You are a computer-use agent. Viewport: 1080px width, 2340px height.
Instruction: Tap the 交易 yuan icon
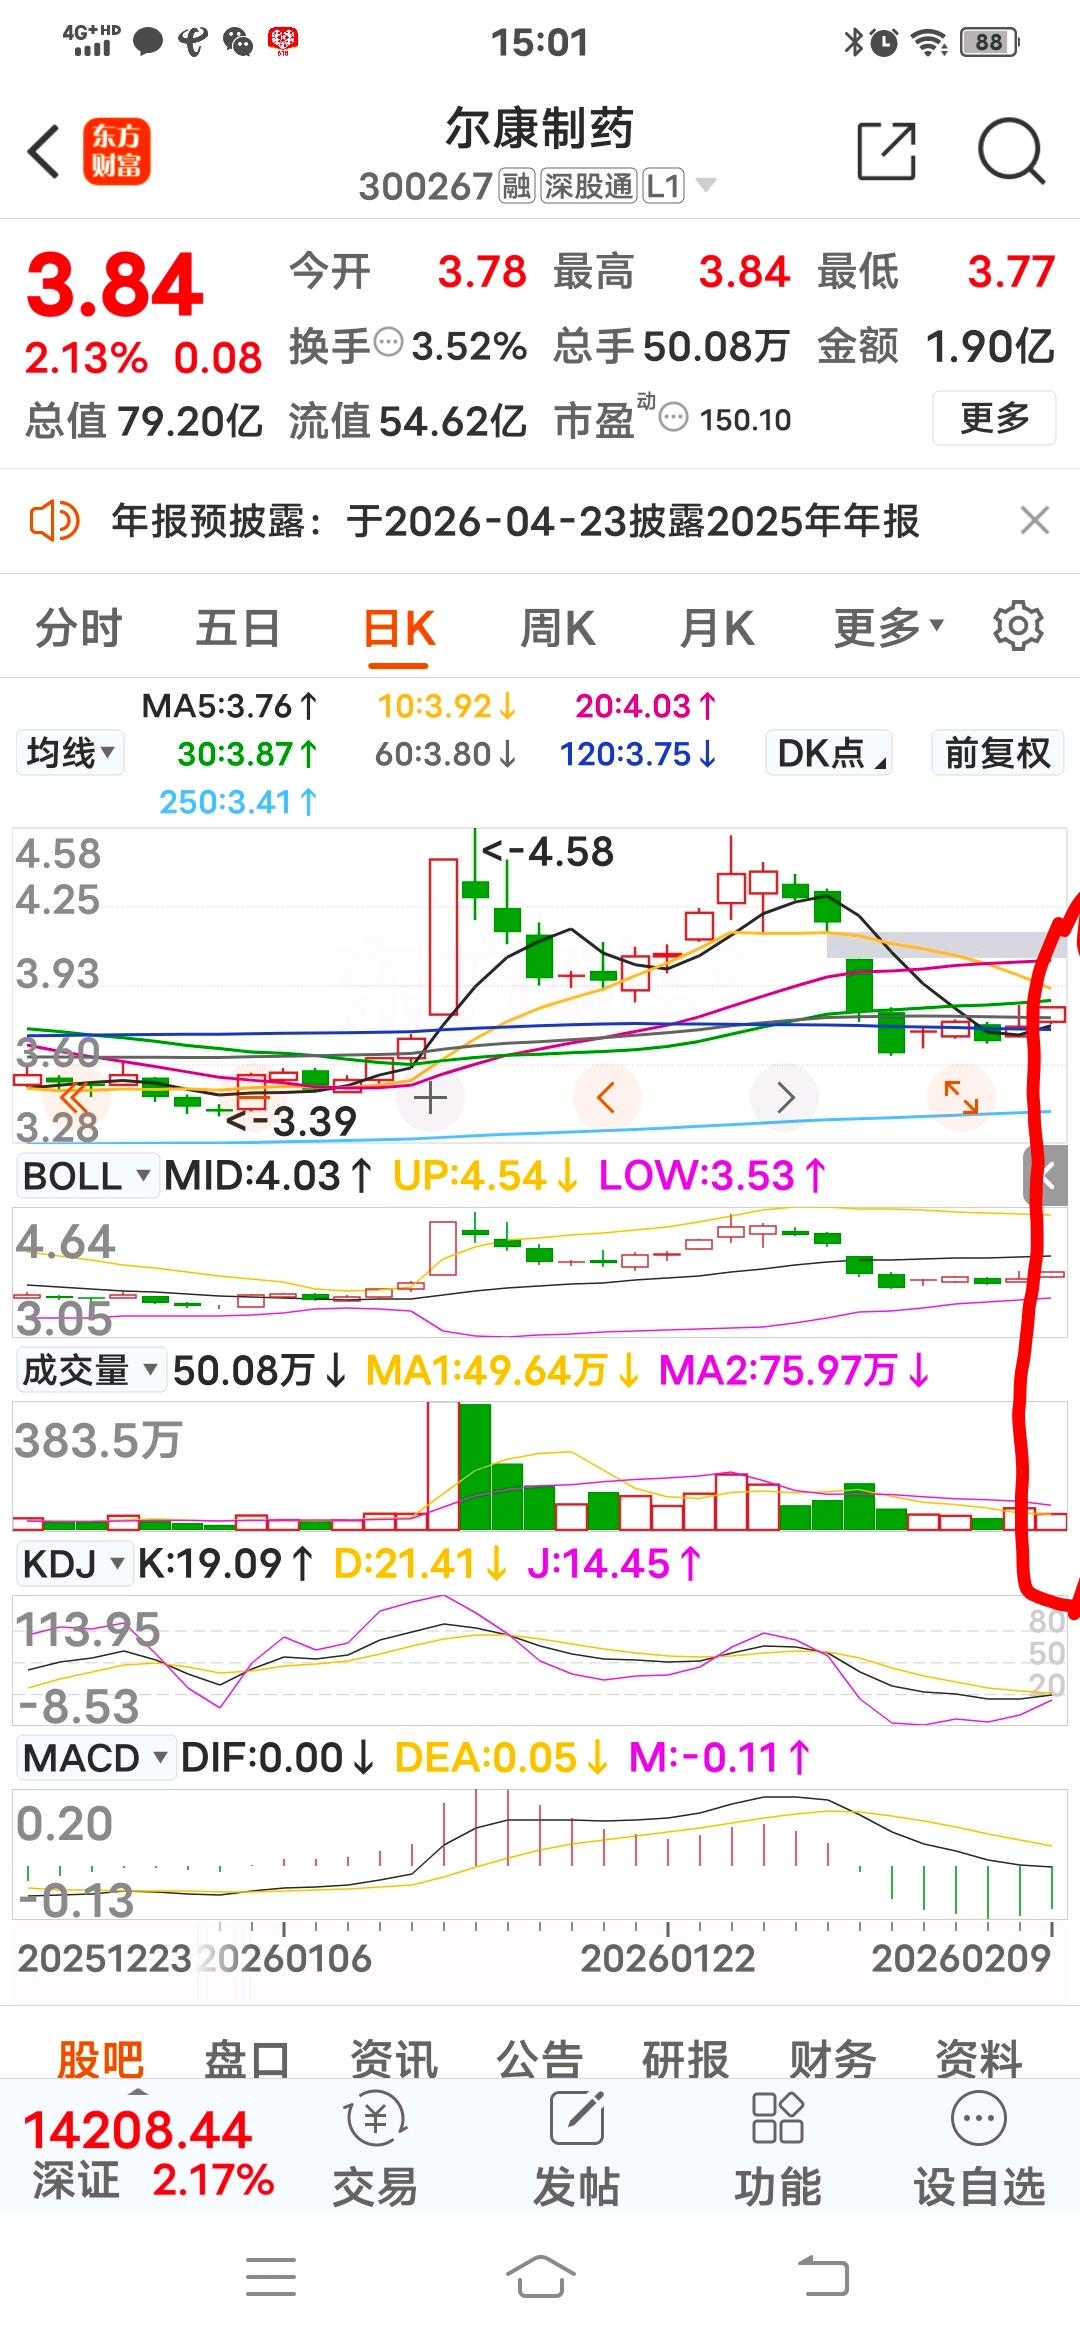tap(375, 2119)
